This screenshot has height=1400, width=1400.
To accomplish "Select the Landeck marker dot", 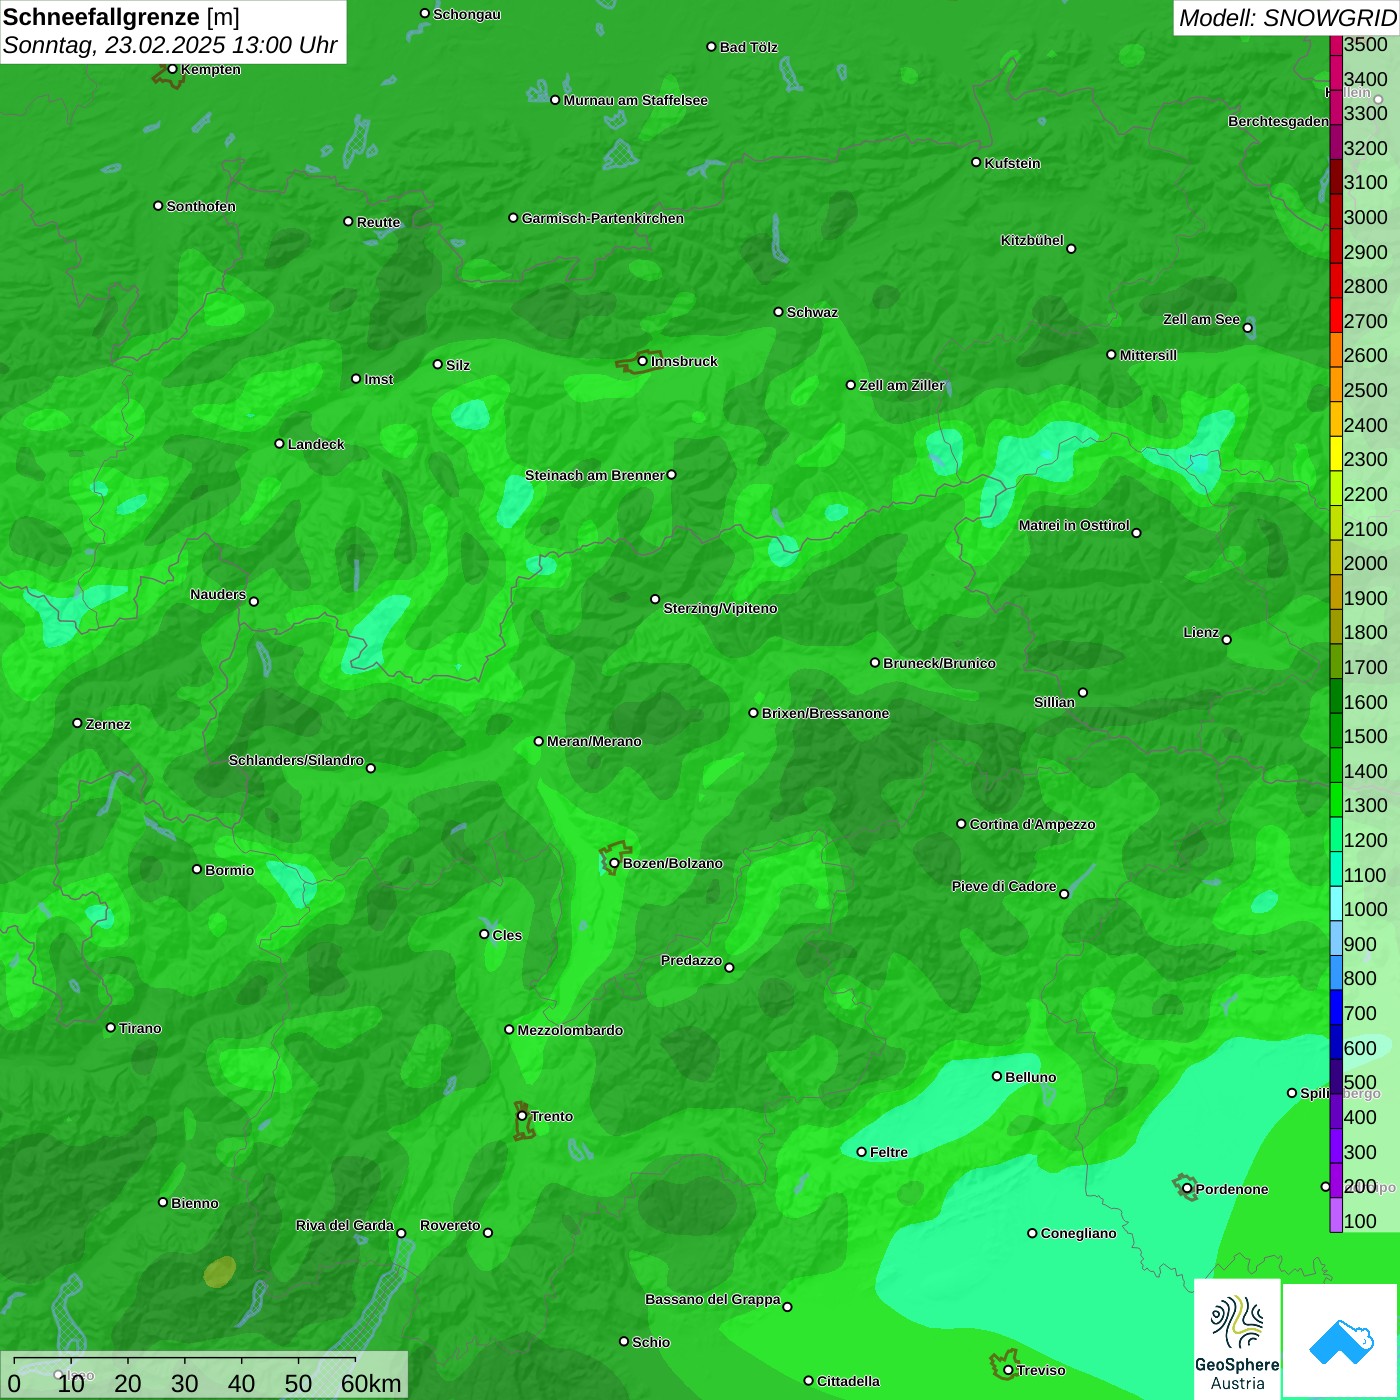I will click(x=279, y=443).
